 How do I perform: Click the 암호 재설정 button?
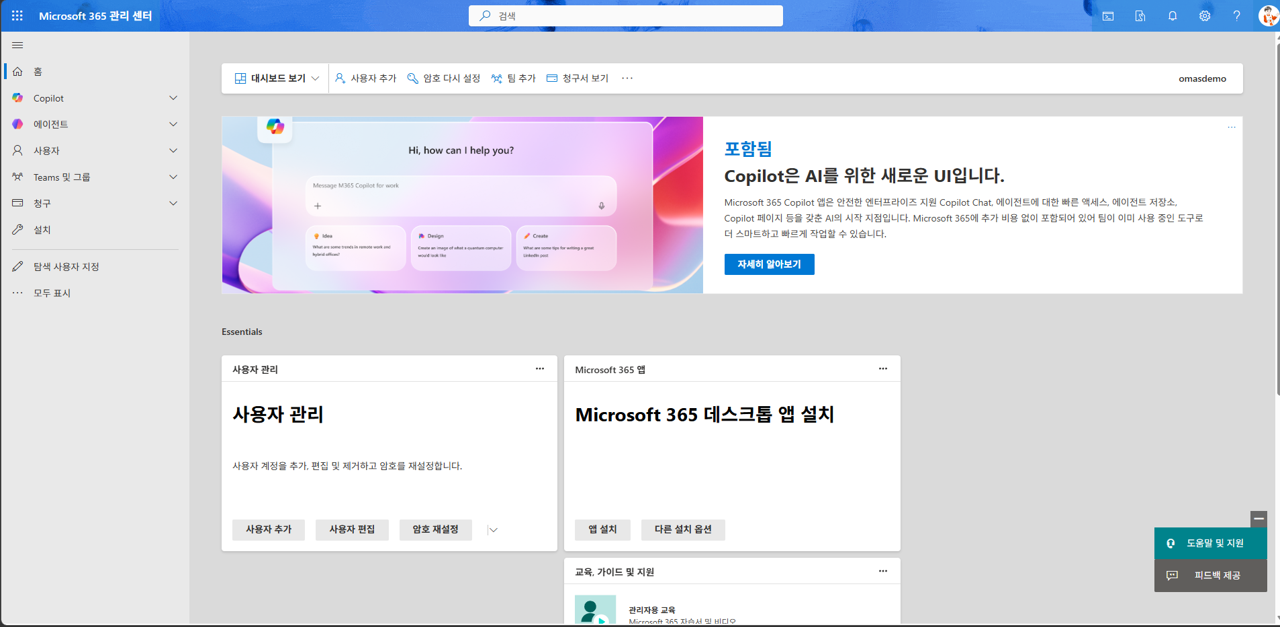(435, 529)
